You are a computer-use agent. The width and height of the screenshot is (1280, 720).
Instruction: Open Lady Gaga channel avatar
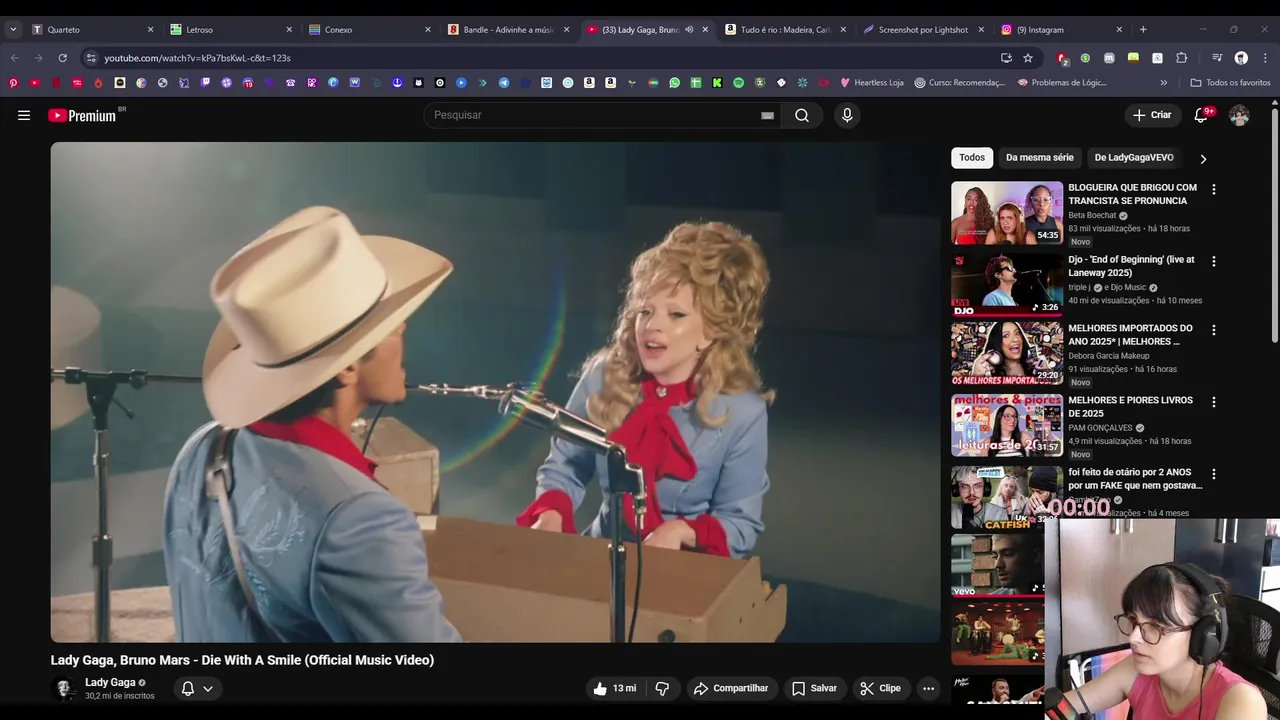pyautogui.click(x=64, y=688)
